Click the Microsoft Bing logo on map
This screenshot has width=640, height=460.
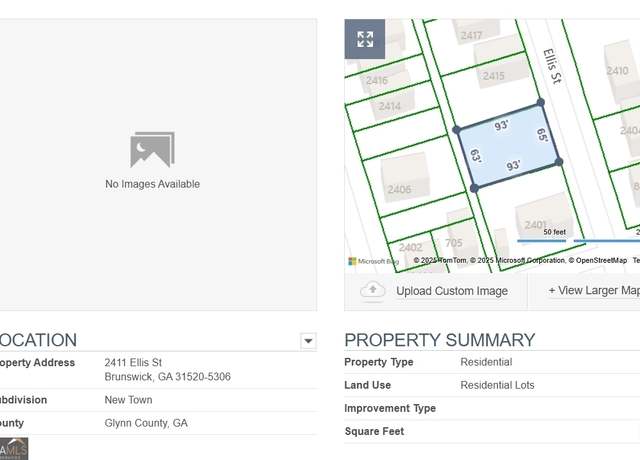(x=373, y=261)
